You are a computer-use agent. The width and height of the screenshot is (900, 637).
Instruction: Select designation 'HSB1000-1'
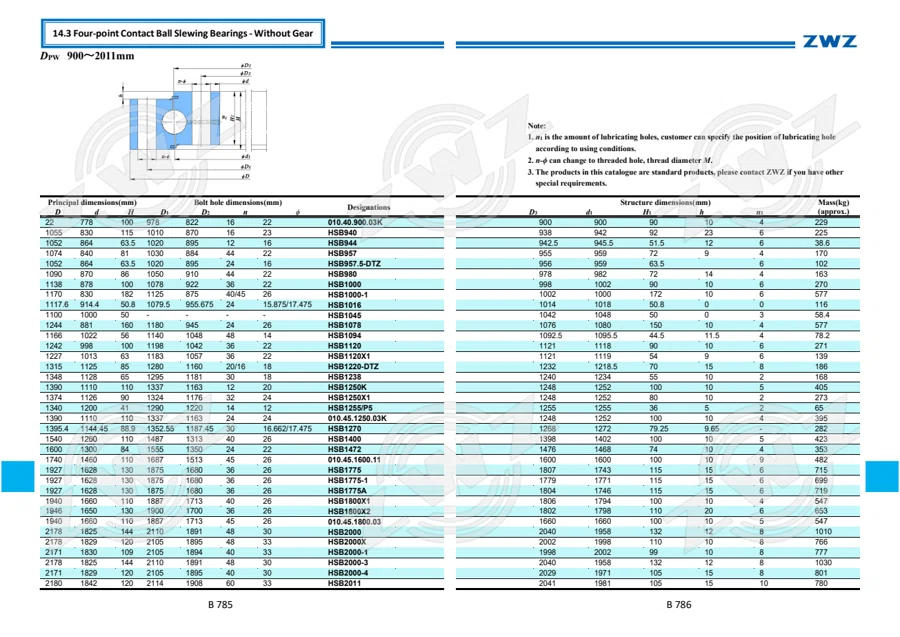(x=348, y=294)
